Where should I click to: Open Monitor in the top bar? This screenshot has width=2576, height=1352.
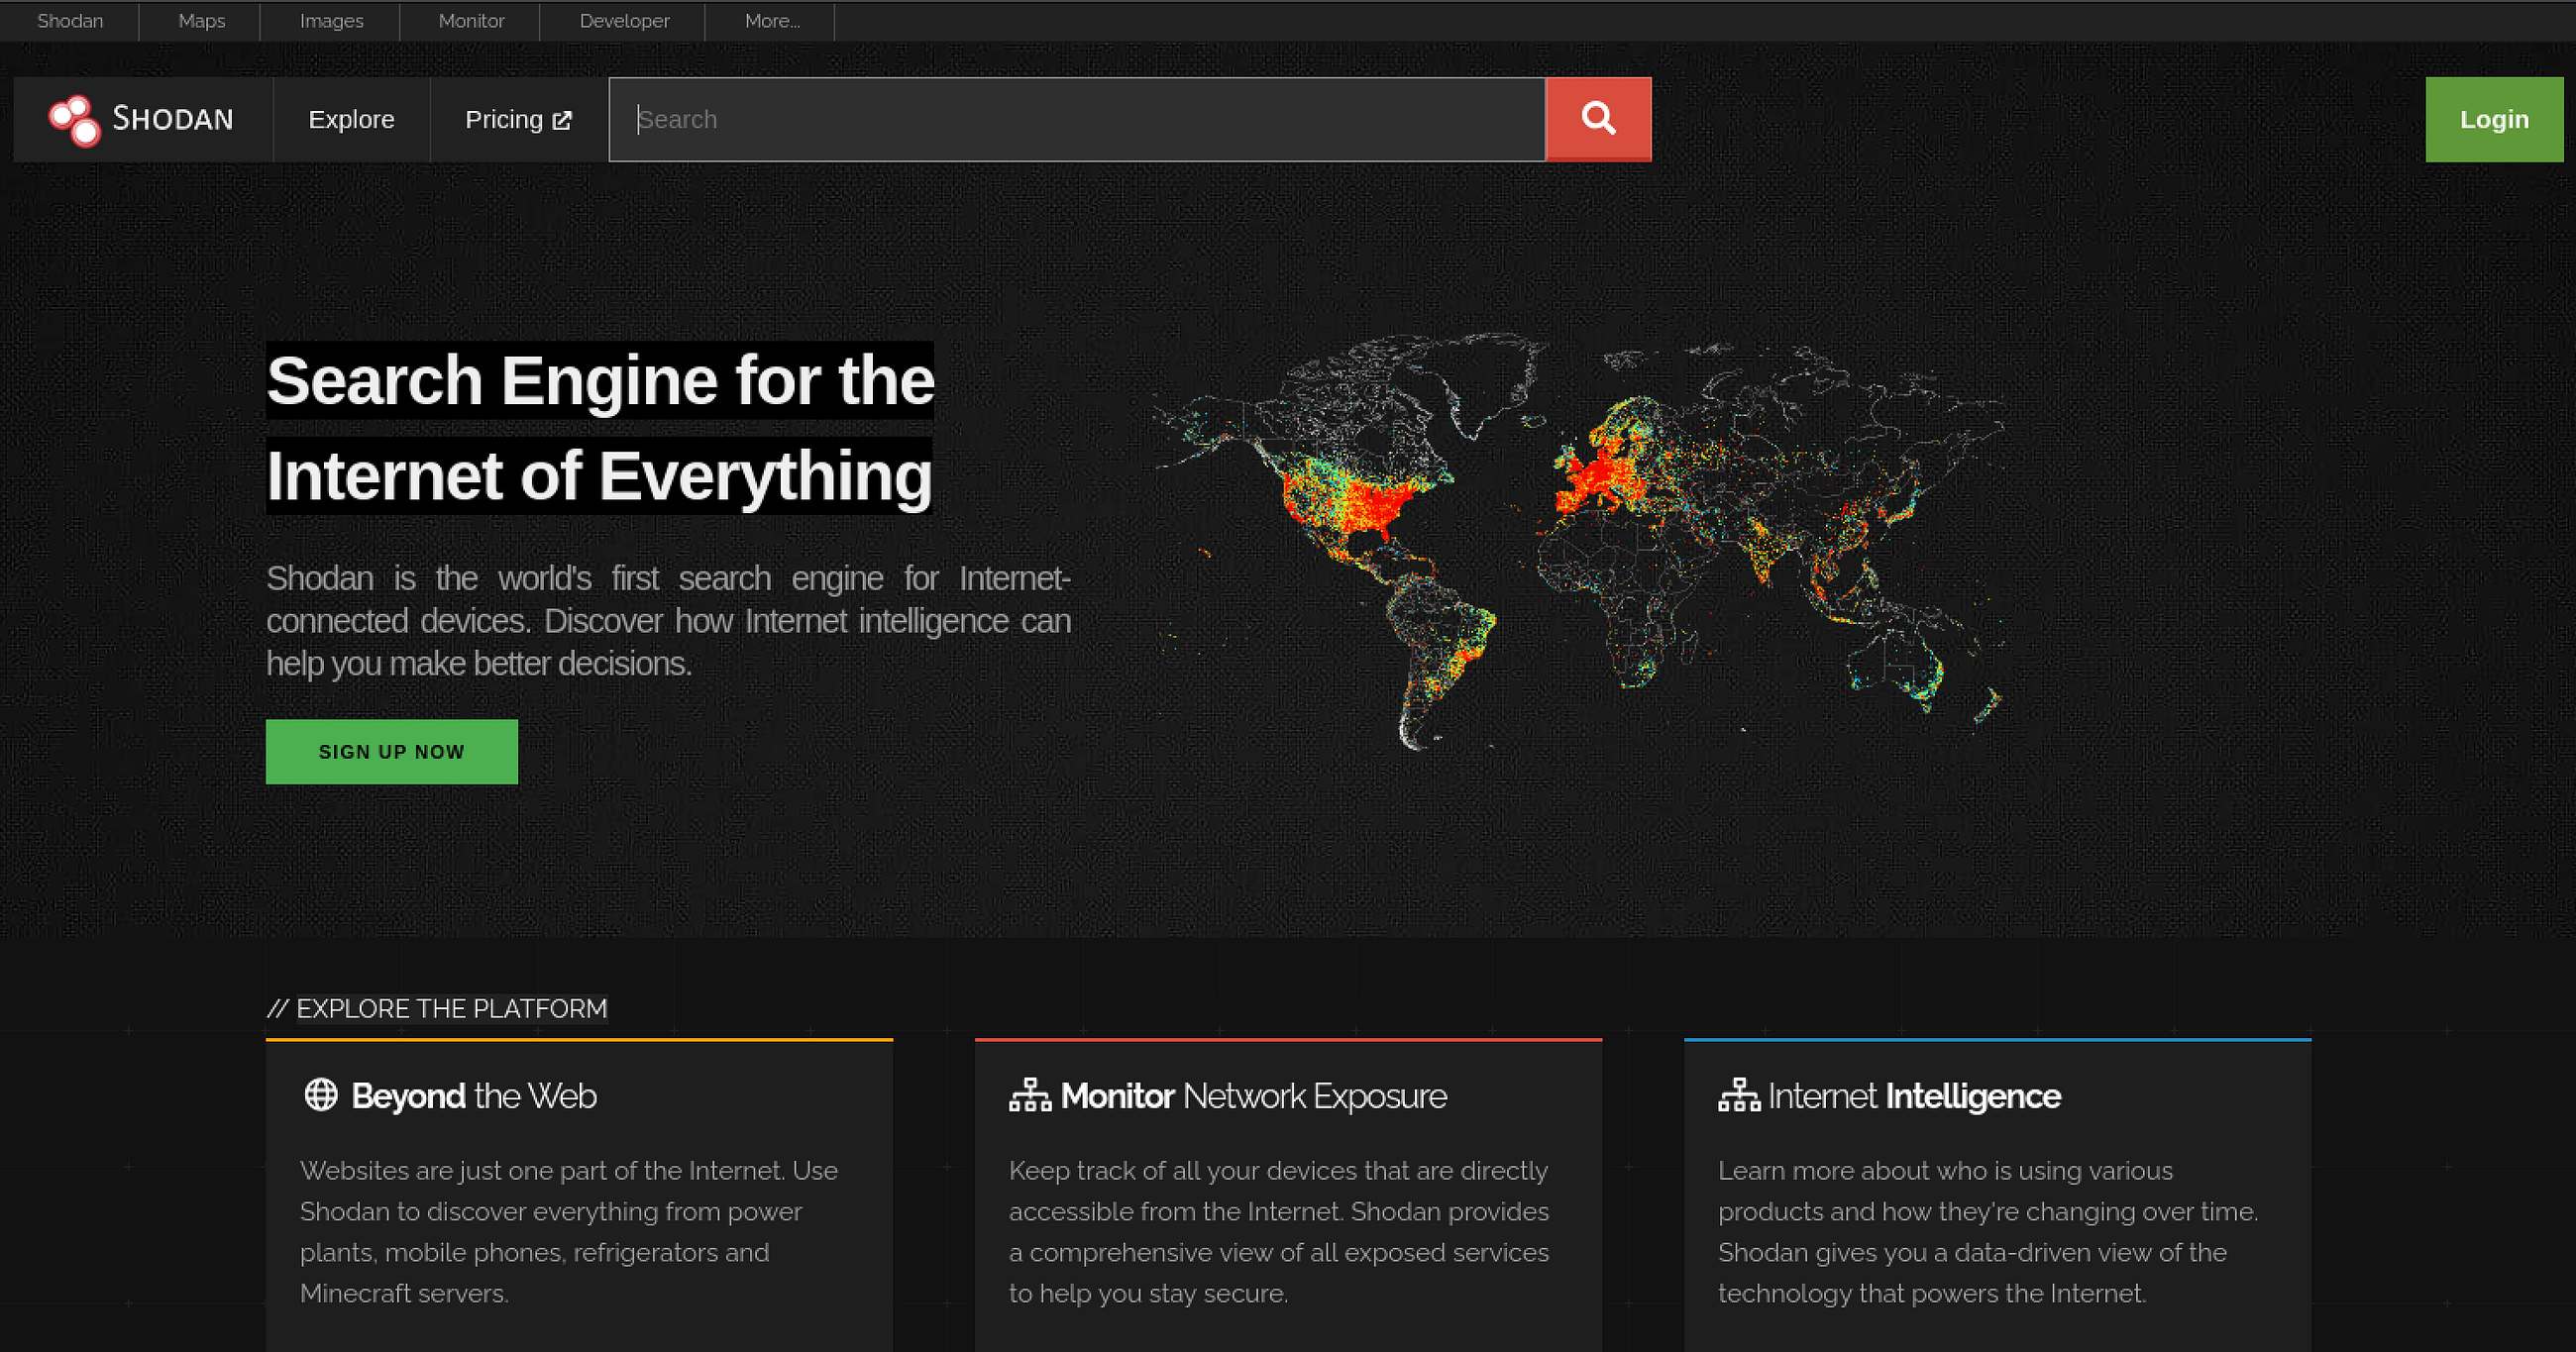471,21
